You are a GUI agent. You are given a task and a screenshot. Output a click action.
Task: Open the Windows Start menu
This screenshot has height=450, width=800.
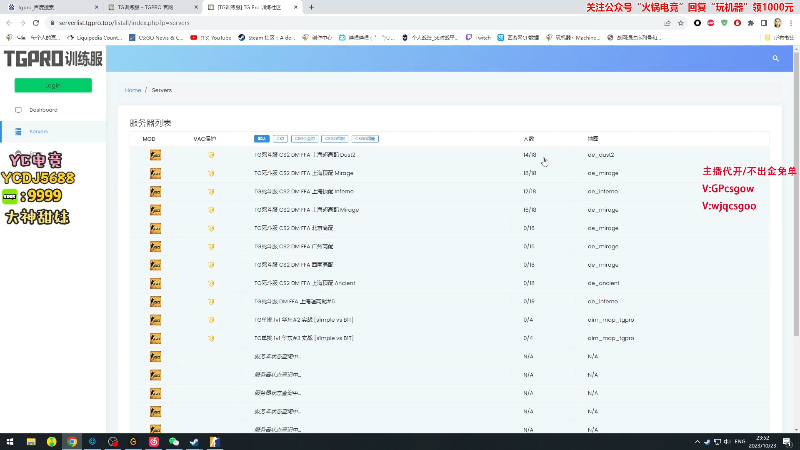point(10,442)
